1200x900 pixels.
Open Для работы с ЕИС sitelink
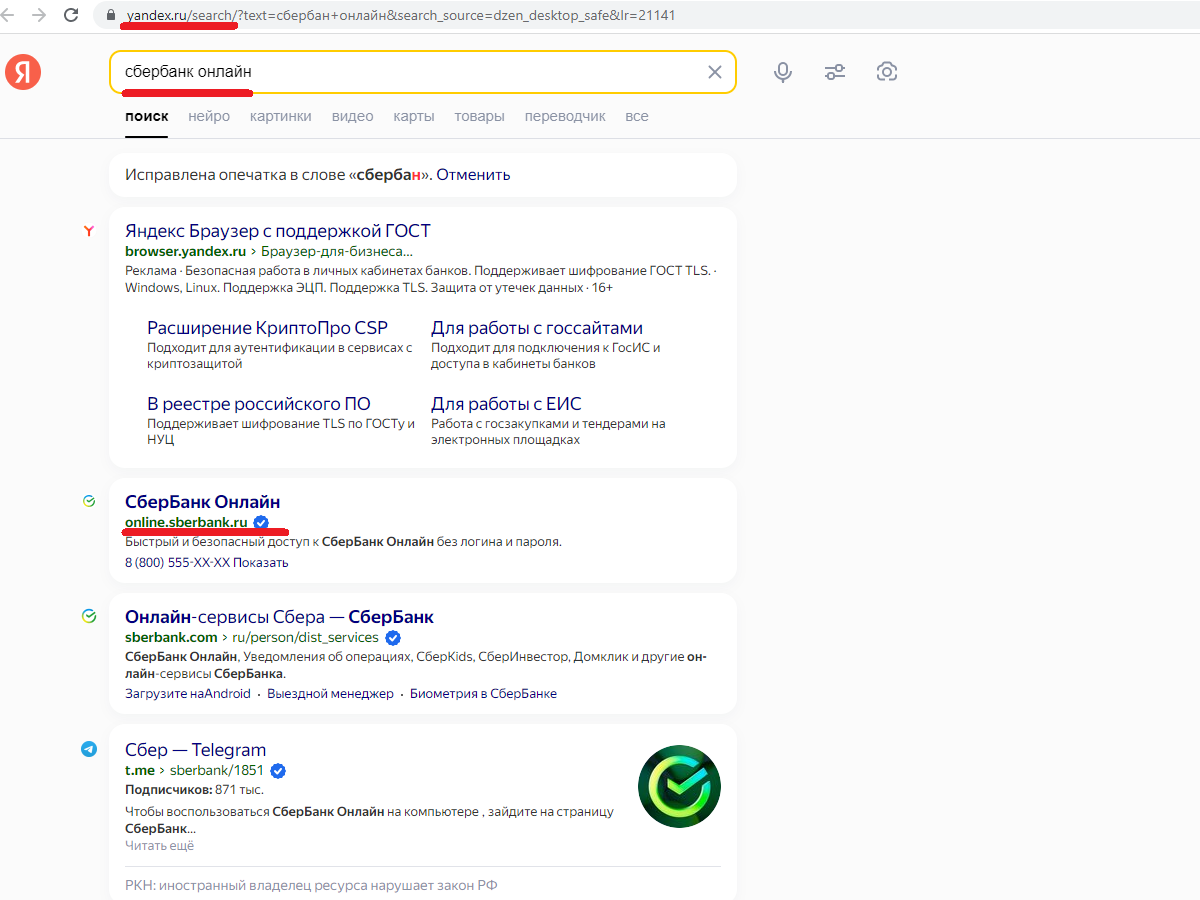(506, 404)
